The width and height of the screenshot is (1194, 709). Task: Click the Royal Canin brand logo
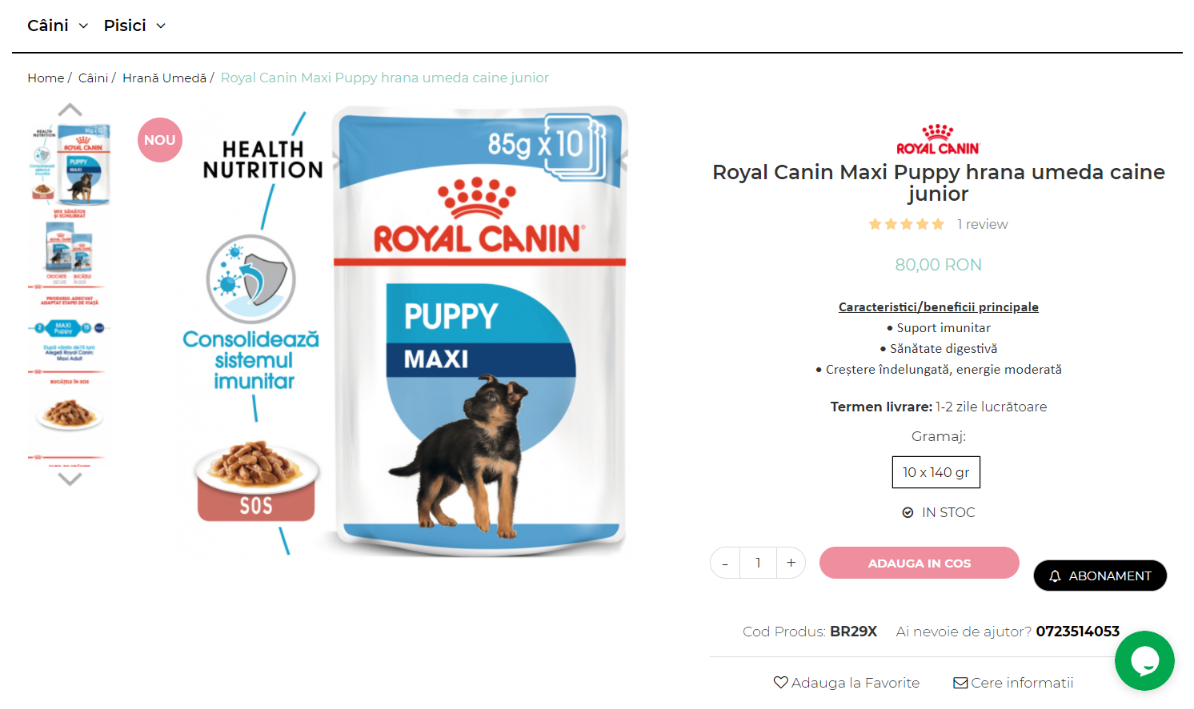pyautogui.click(x=937, y=139)
